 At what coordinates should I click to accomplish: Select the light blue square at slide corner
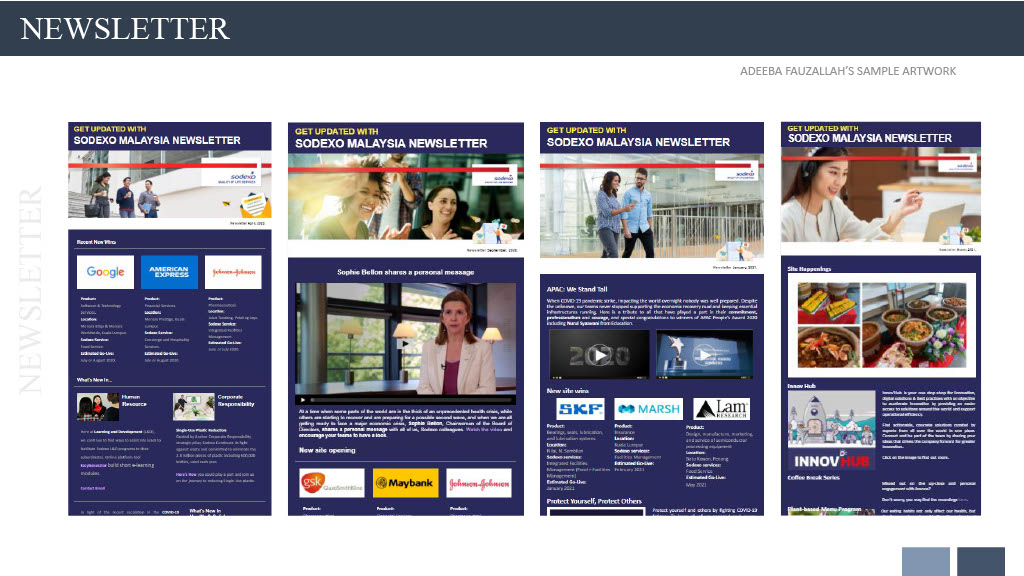(x=925, y=561)
